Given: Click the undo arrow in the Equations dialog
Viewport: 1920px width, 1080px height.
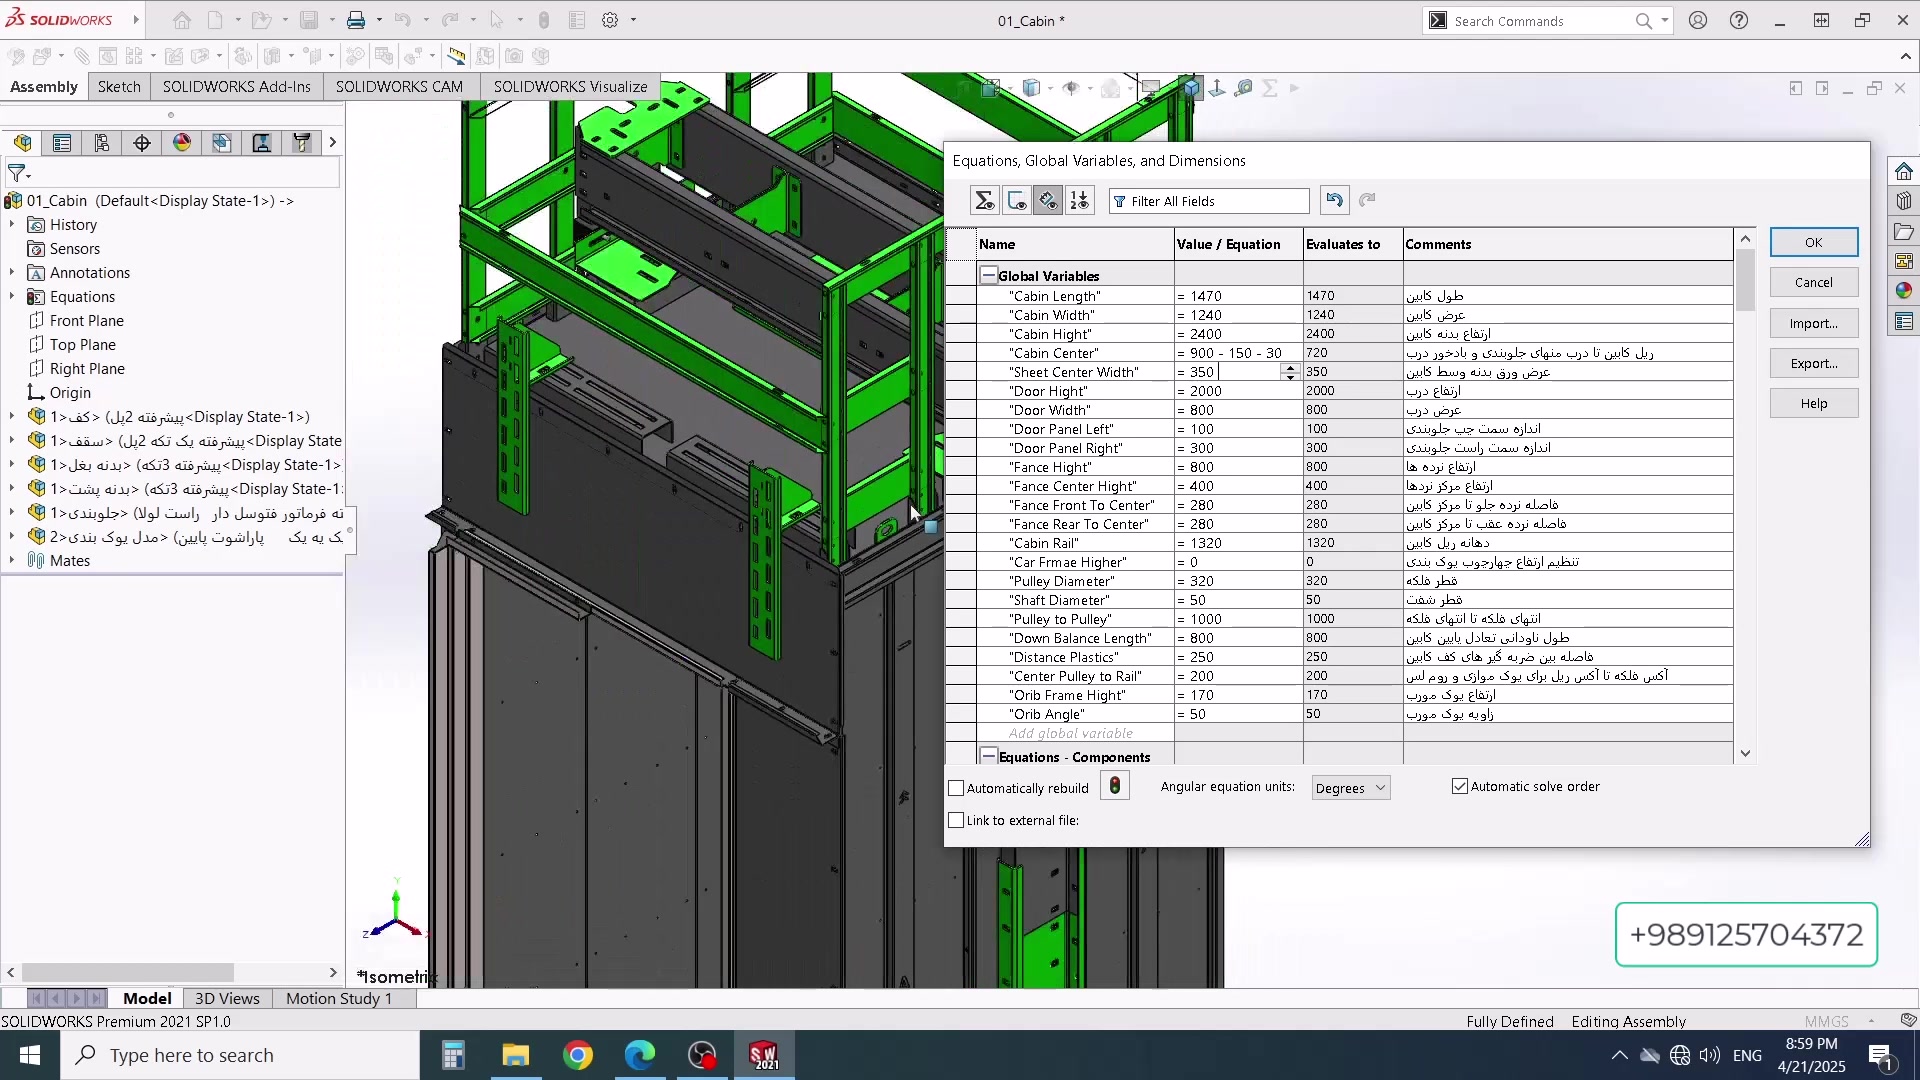Looking at the screenshot, I should tap(1334, 201).
